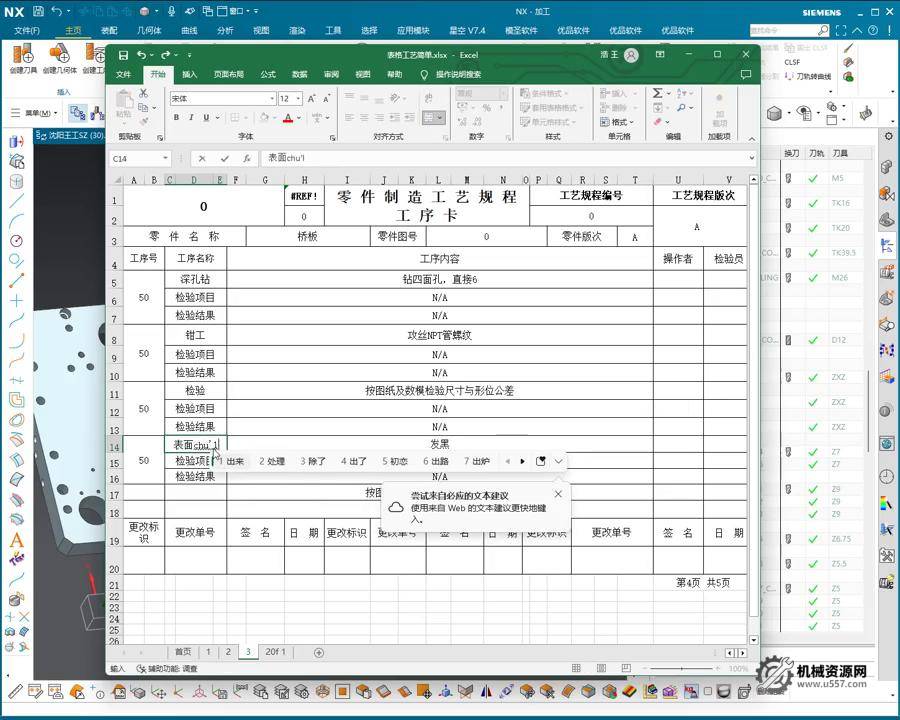Open the 菜单(M) dropdown in NX
The image size is (900, 720).
[38, 112]
